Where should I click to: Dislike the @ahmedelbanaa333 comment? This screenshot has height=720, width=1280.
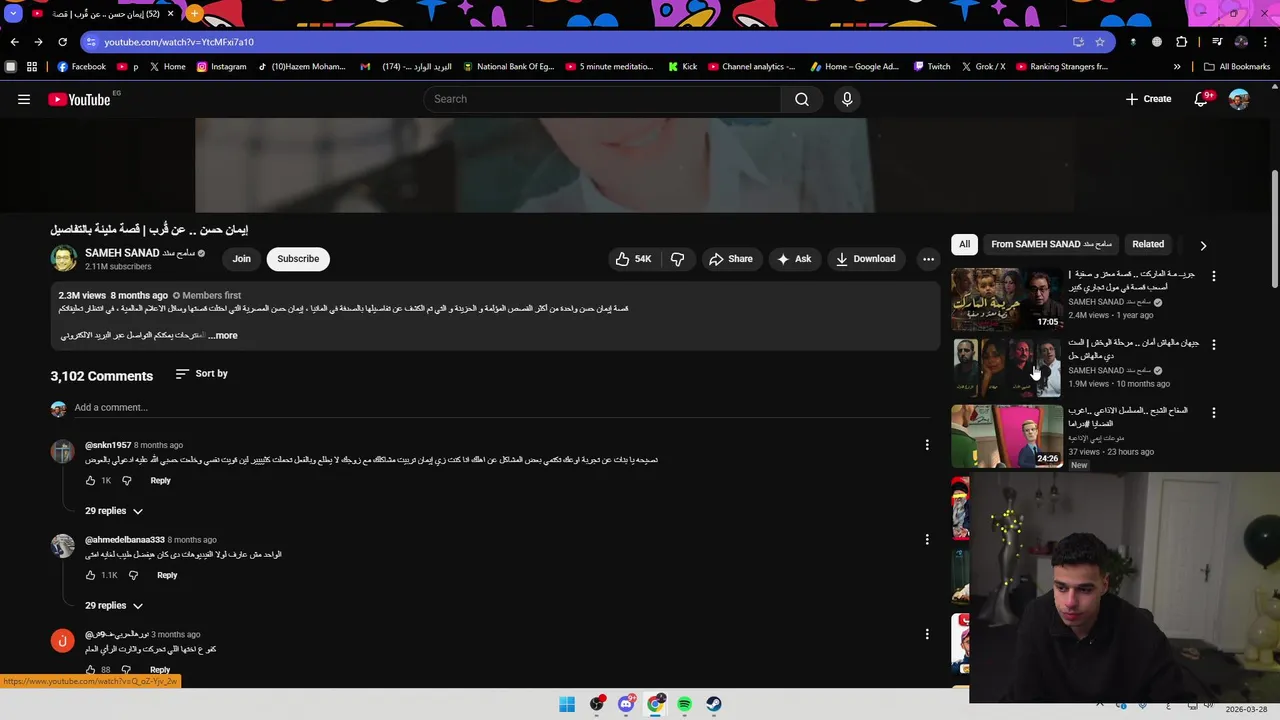point(133,576)
